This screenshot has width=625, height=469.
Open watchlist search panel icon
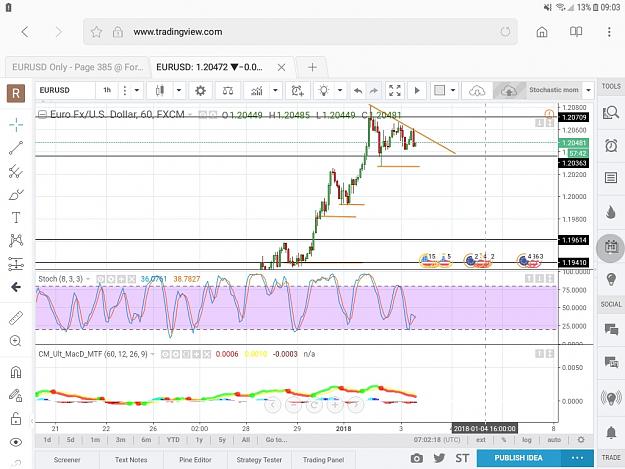tap(611, 113)
